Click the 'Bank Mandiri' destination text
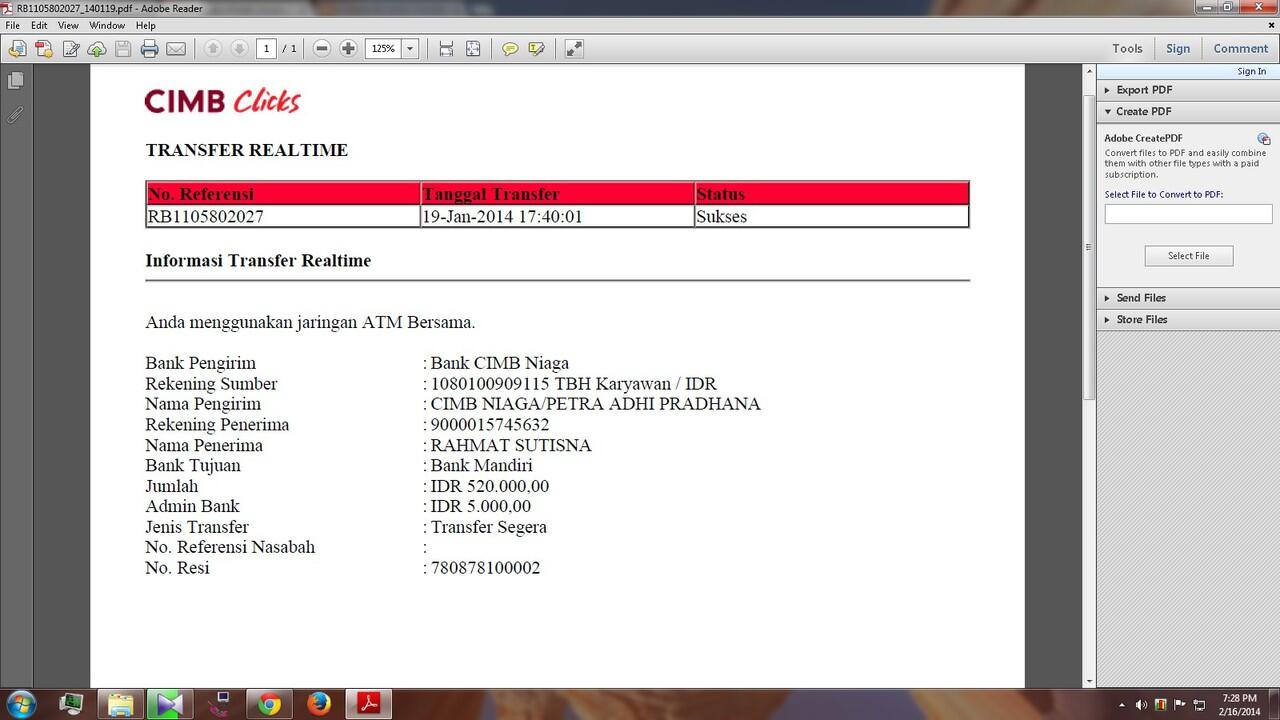The image size is (1280, 720). point(482,466)
